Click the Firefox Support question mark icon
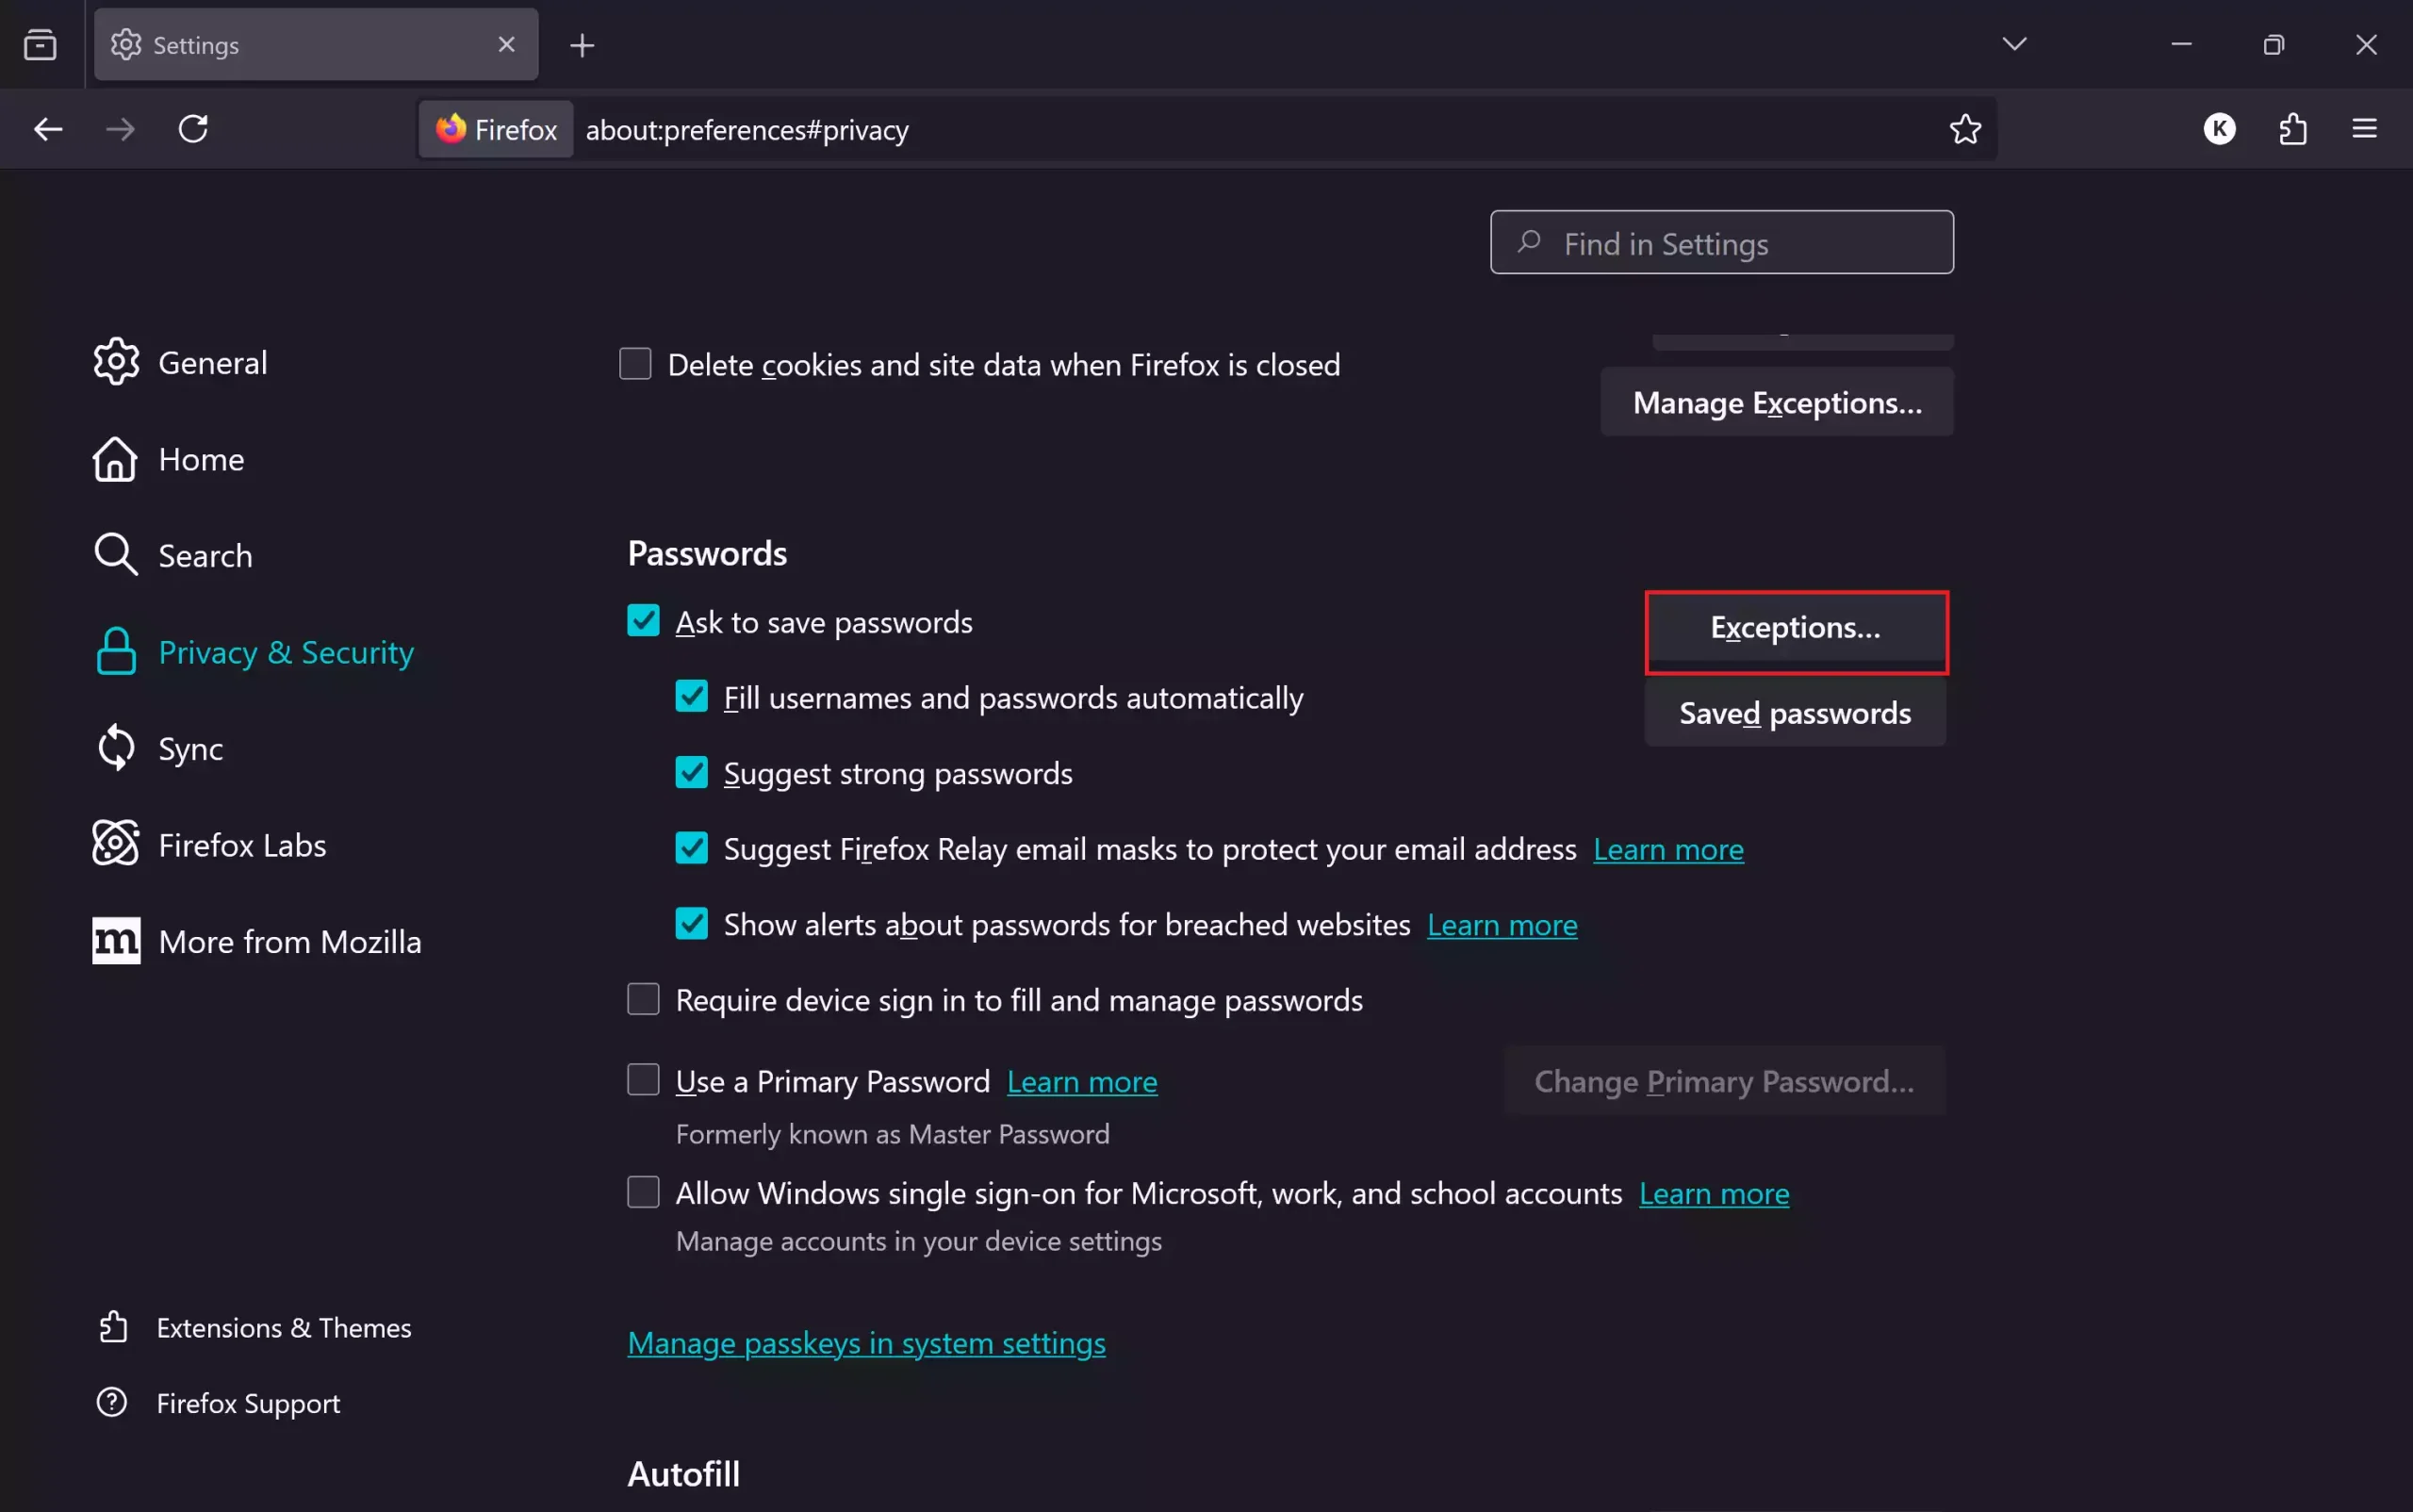Image resolution: width=2413 pixels, height=1512 pixels. 111,1402
